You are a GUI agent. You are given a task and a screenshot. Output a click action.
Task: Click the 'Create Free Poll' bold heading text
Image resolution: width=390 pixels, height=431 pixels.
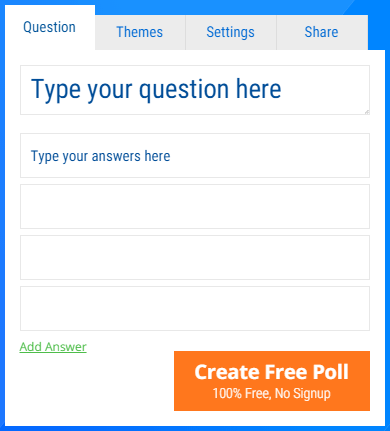[x=272, y=372]
